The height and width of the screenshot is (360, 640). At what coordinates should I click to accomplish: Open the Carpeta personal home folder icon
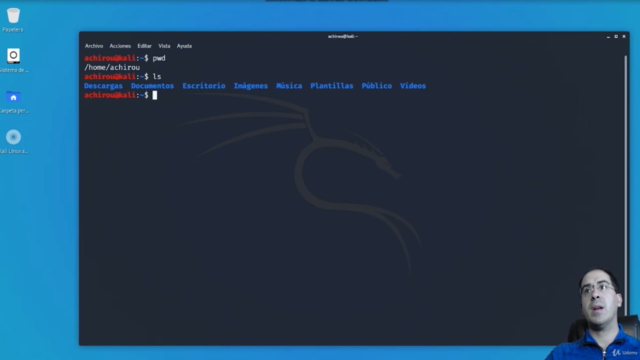click(x=13, y=97)
